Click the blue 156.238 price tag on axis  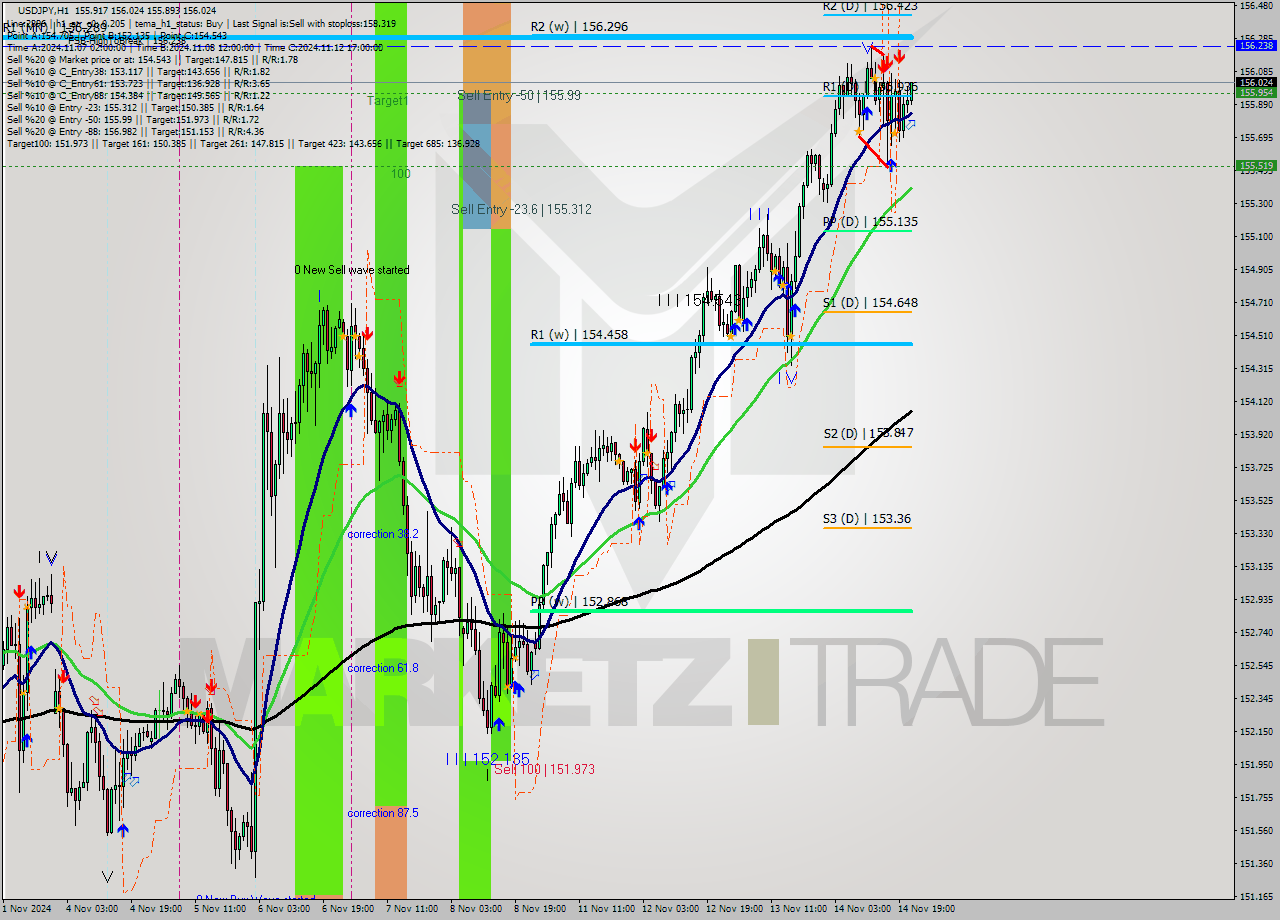tap(1256, 46)
